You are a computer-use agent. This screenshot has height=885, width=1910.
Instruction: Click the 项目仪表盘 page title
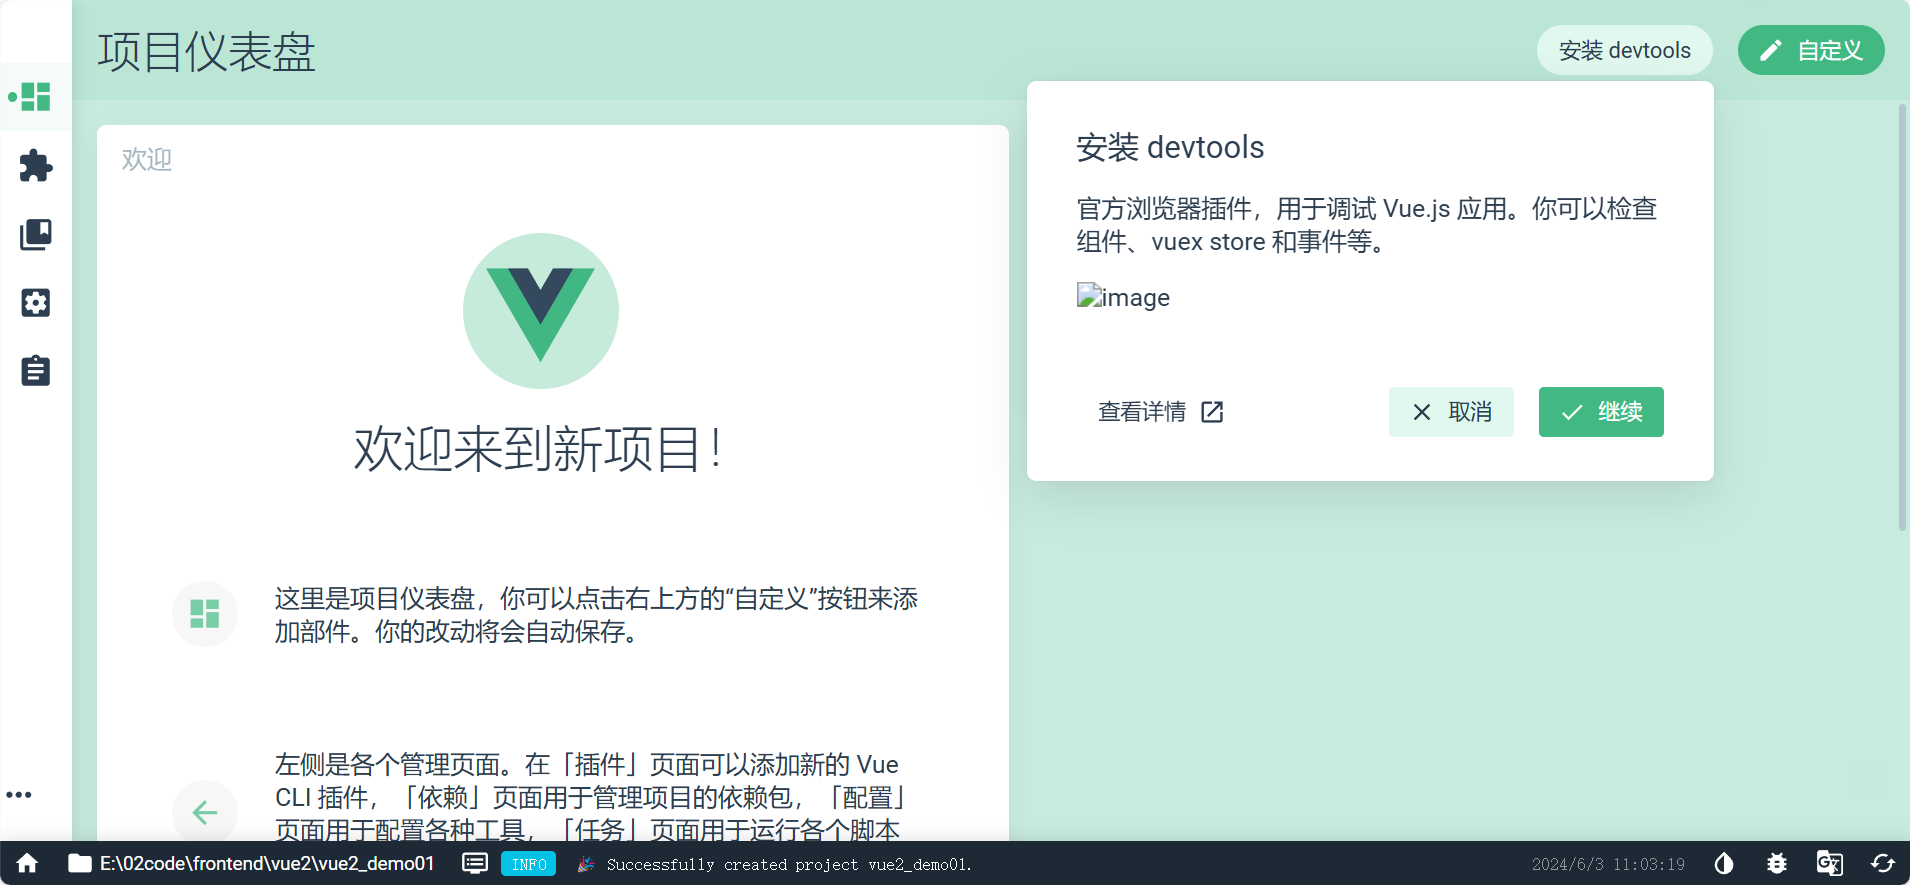pos(206,52)
